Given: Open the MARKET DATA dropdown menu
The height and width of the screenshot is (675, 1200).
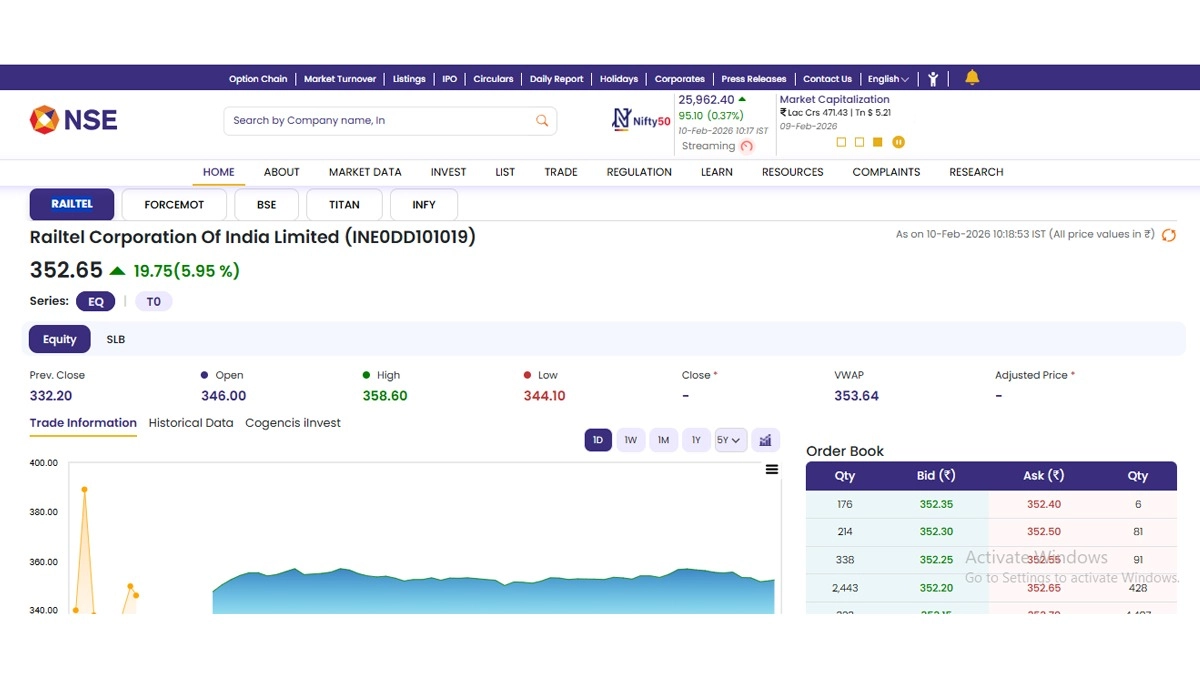Looking at the screenshot, I should [365, 172].
